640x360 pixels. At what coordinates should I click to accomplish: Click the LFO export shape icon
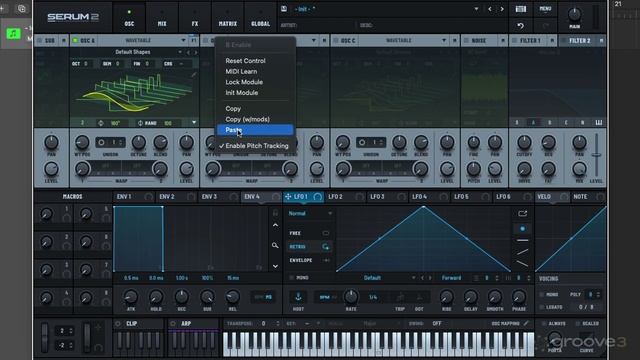tap(522, 213)
